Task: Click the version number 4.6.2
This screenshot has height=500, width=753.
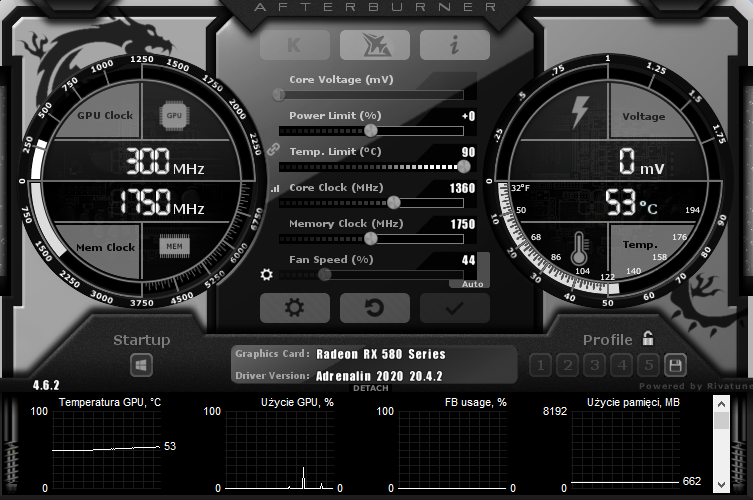Action: pos(46,385)
